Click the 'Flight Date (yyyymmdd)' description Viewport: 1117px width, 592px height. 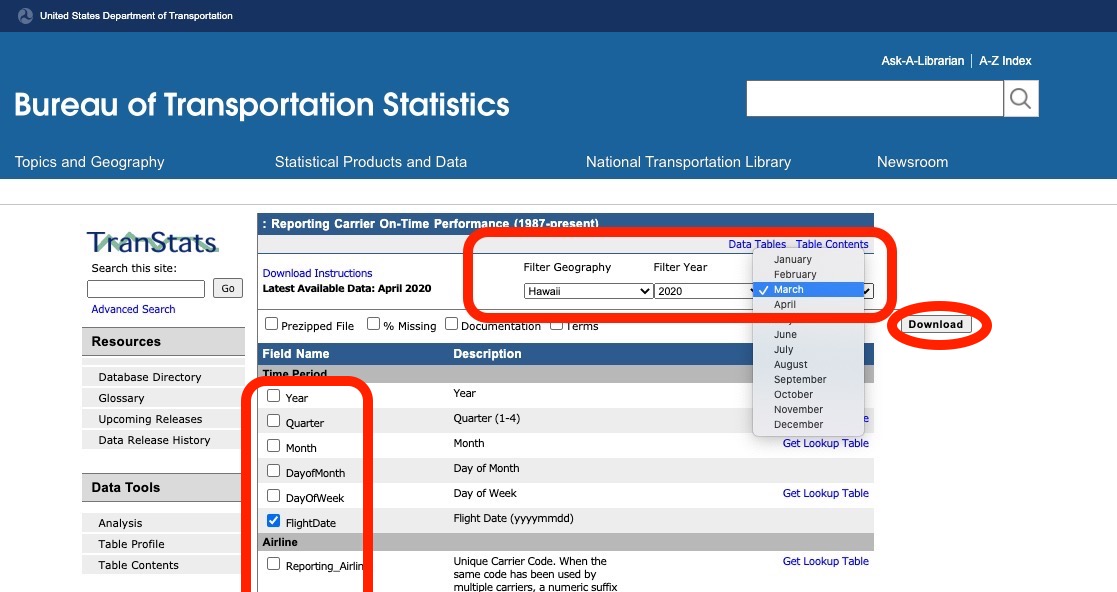pyautogui.click(x=514, y=519)
